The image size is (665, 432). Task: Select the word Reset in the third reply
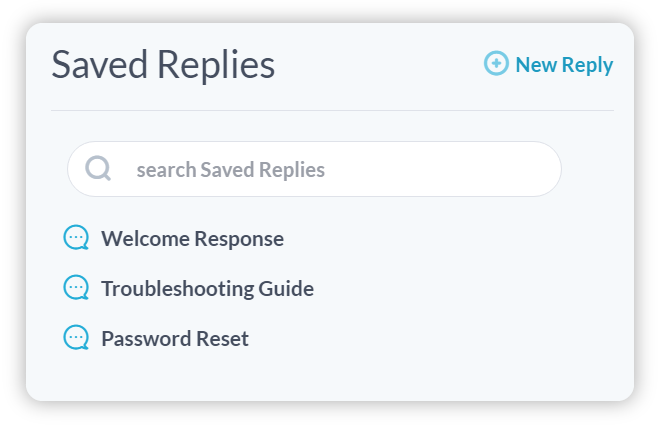[x=222, y=338]
